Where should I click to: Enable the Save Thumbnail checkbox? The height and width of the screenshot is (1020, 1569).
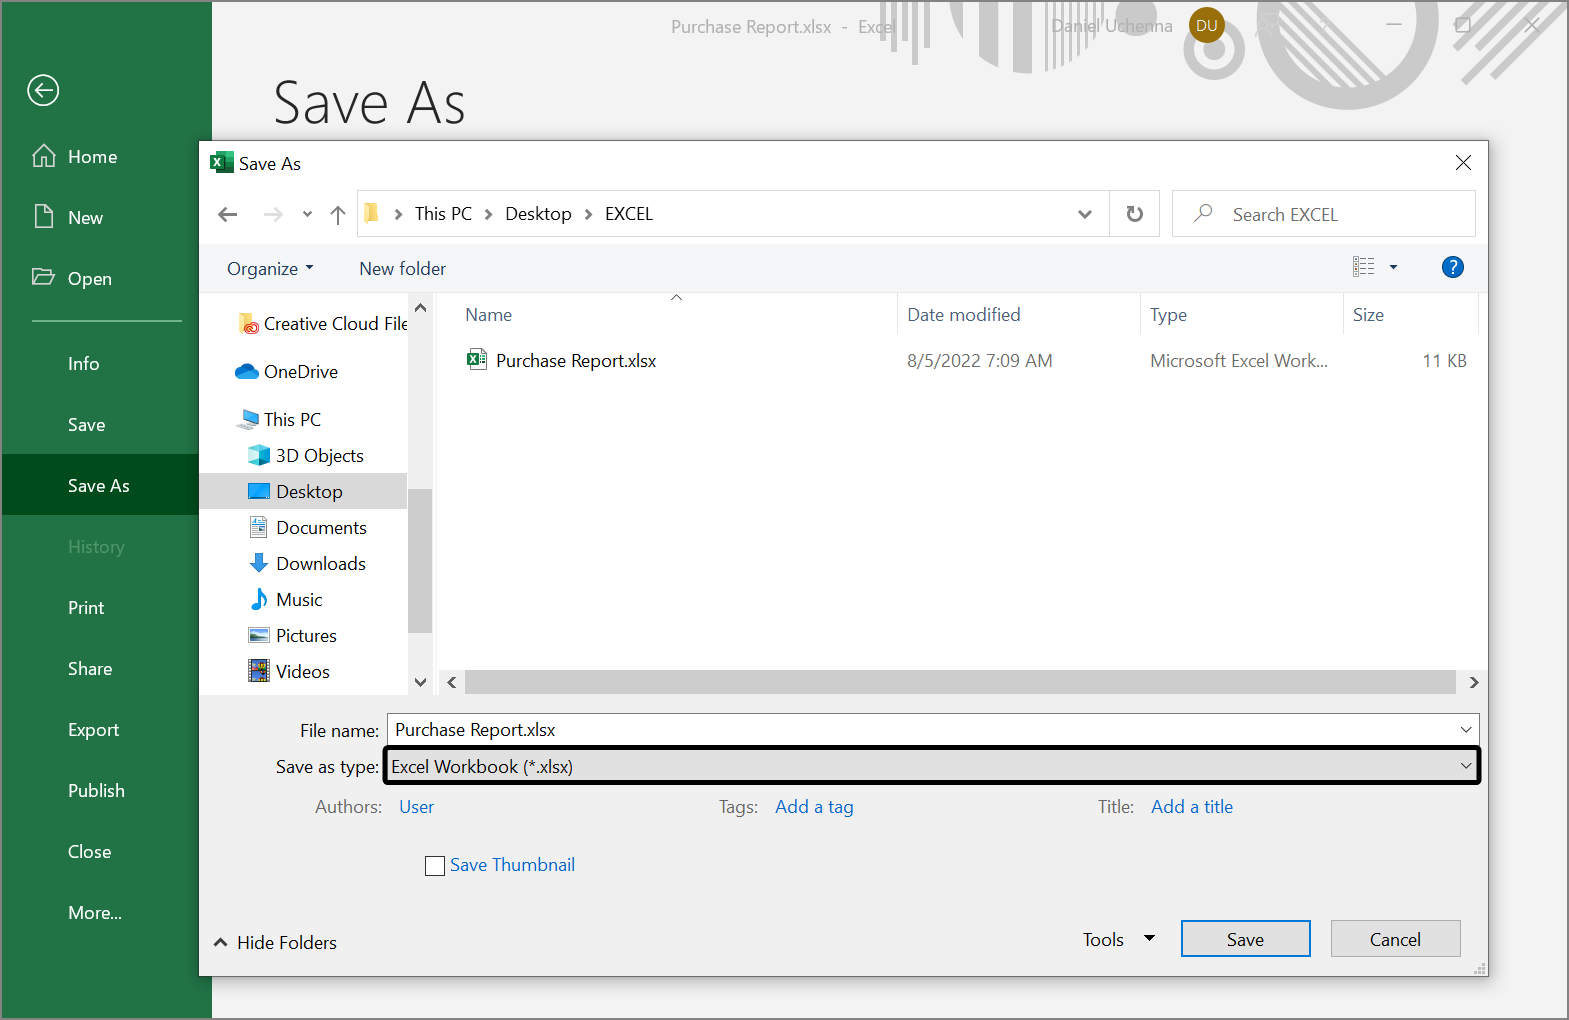coord(435,866)
